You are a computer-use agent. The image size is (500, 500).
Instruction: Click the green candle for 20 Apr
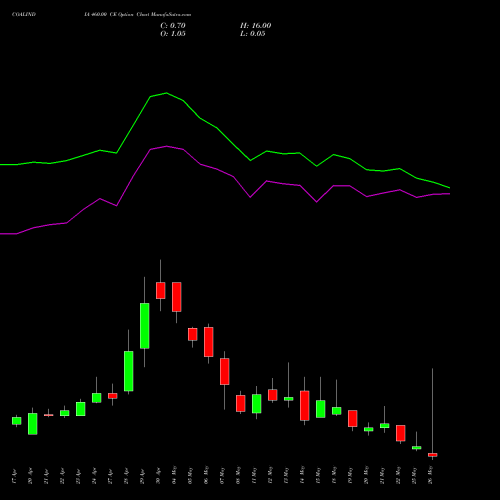click(33, 424)
